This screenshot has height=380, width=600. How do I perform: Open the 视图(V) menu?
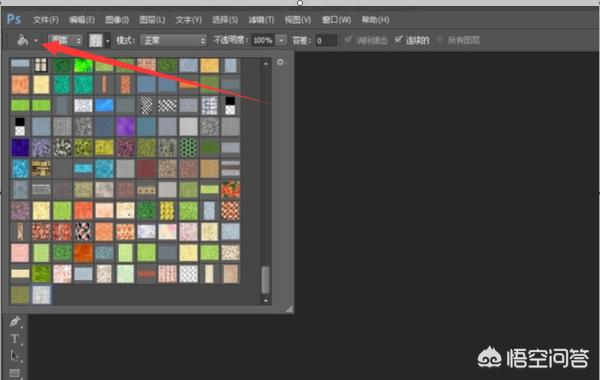[298, 20]
